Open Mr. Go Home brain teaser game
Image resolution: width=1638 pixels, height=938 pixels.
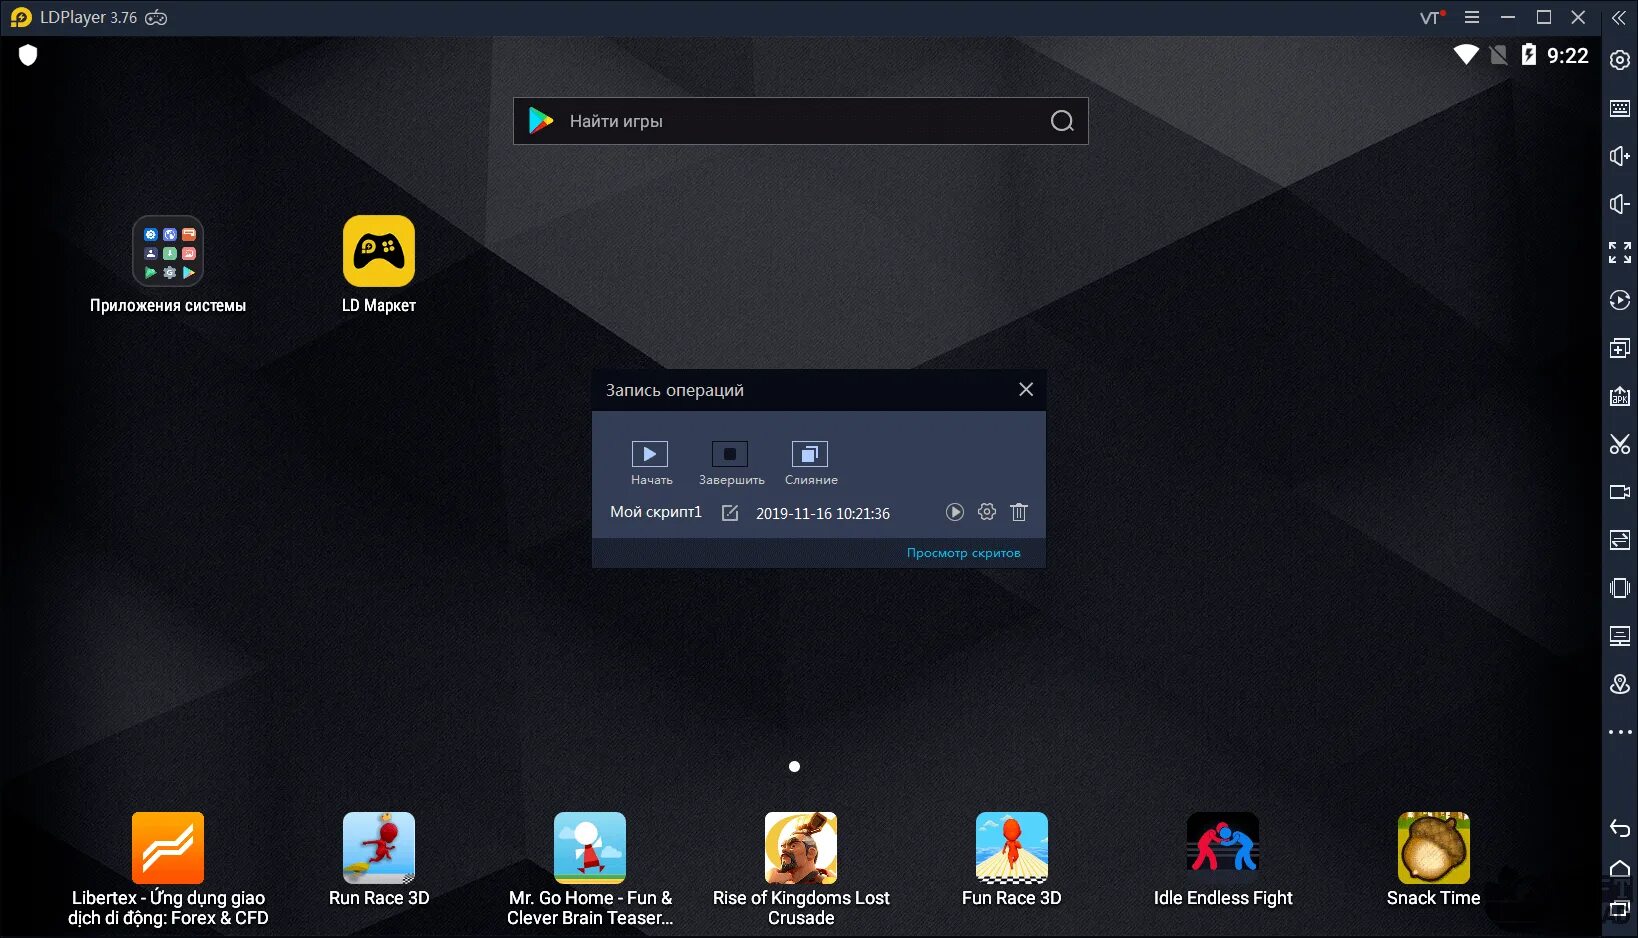tap(590, 869)
